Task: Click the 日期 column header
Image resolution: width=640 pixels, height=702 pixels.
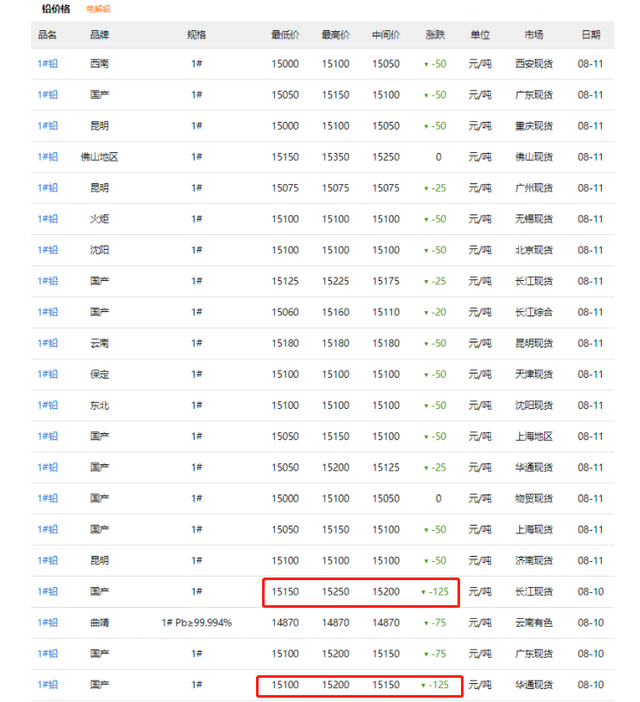Action: 591,35
